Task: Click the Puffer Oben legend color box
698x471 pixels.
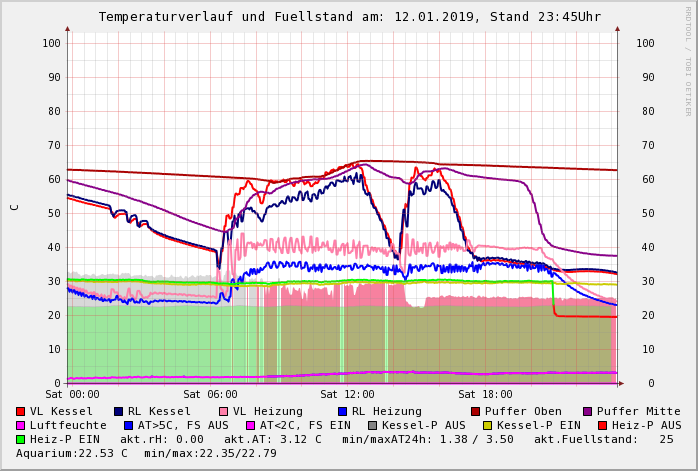Action: 475,411
